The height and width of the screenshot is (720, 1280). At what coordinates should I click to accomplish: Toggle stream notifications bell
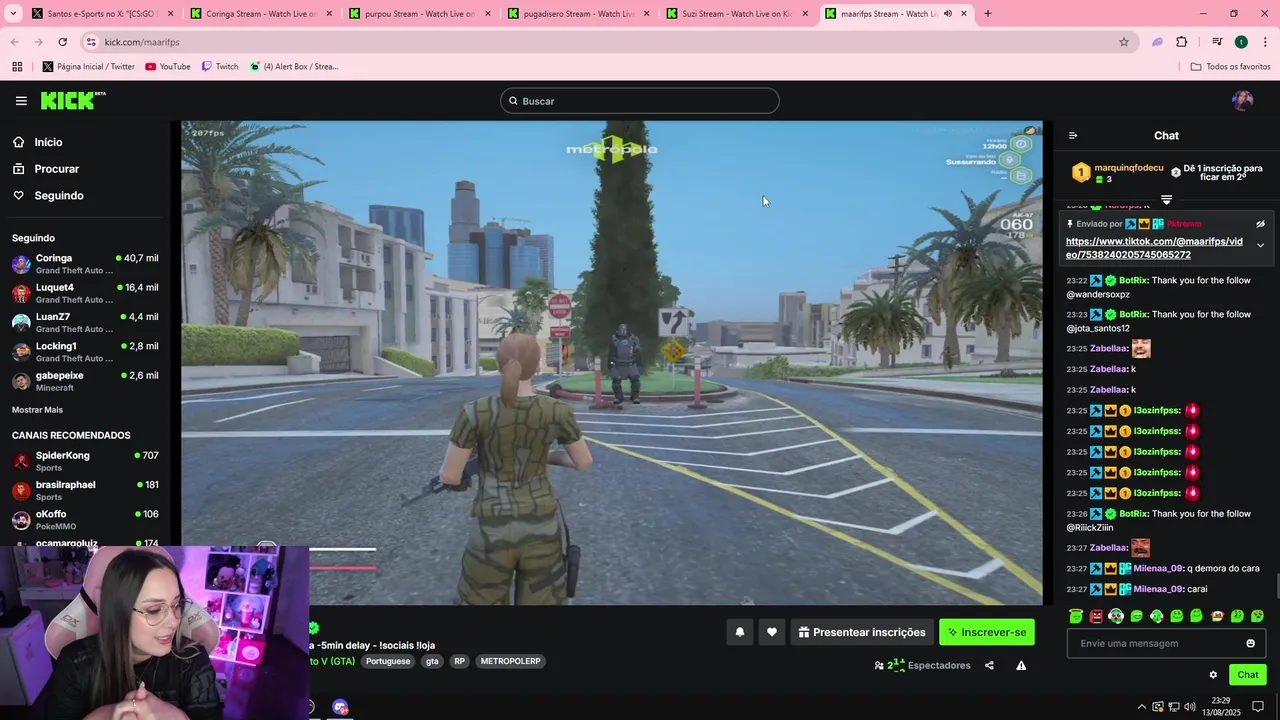740,632
